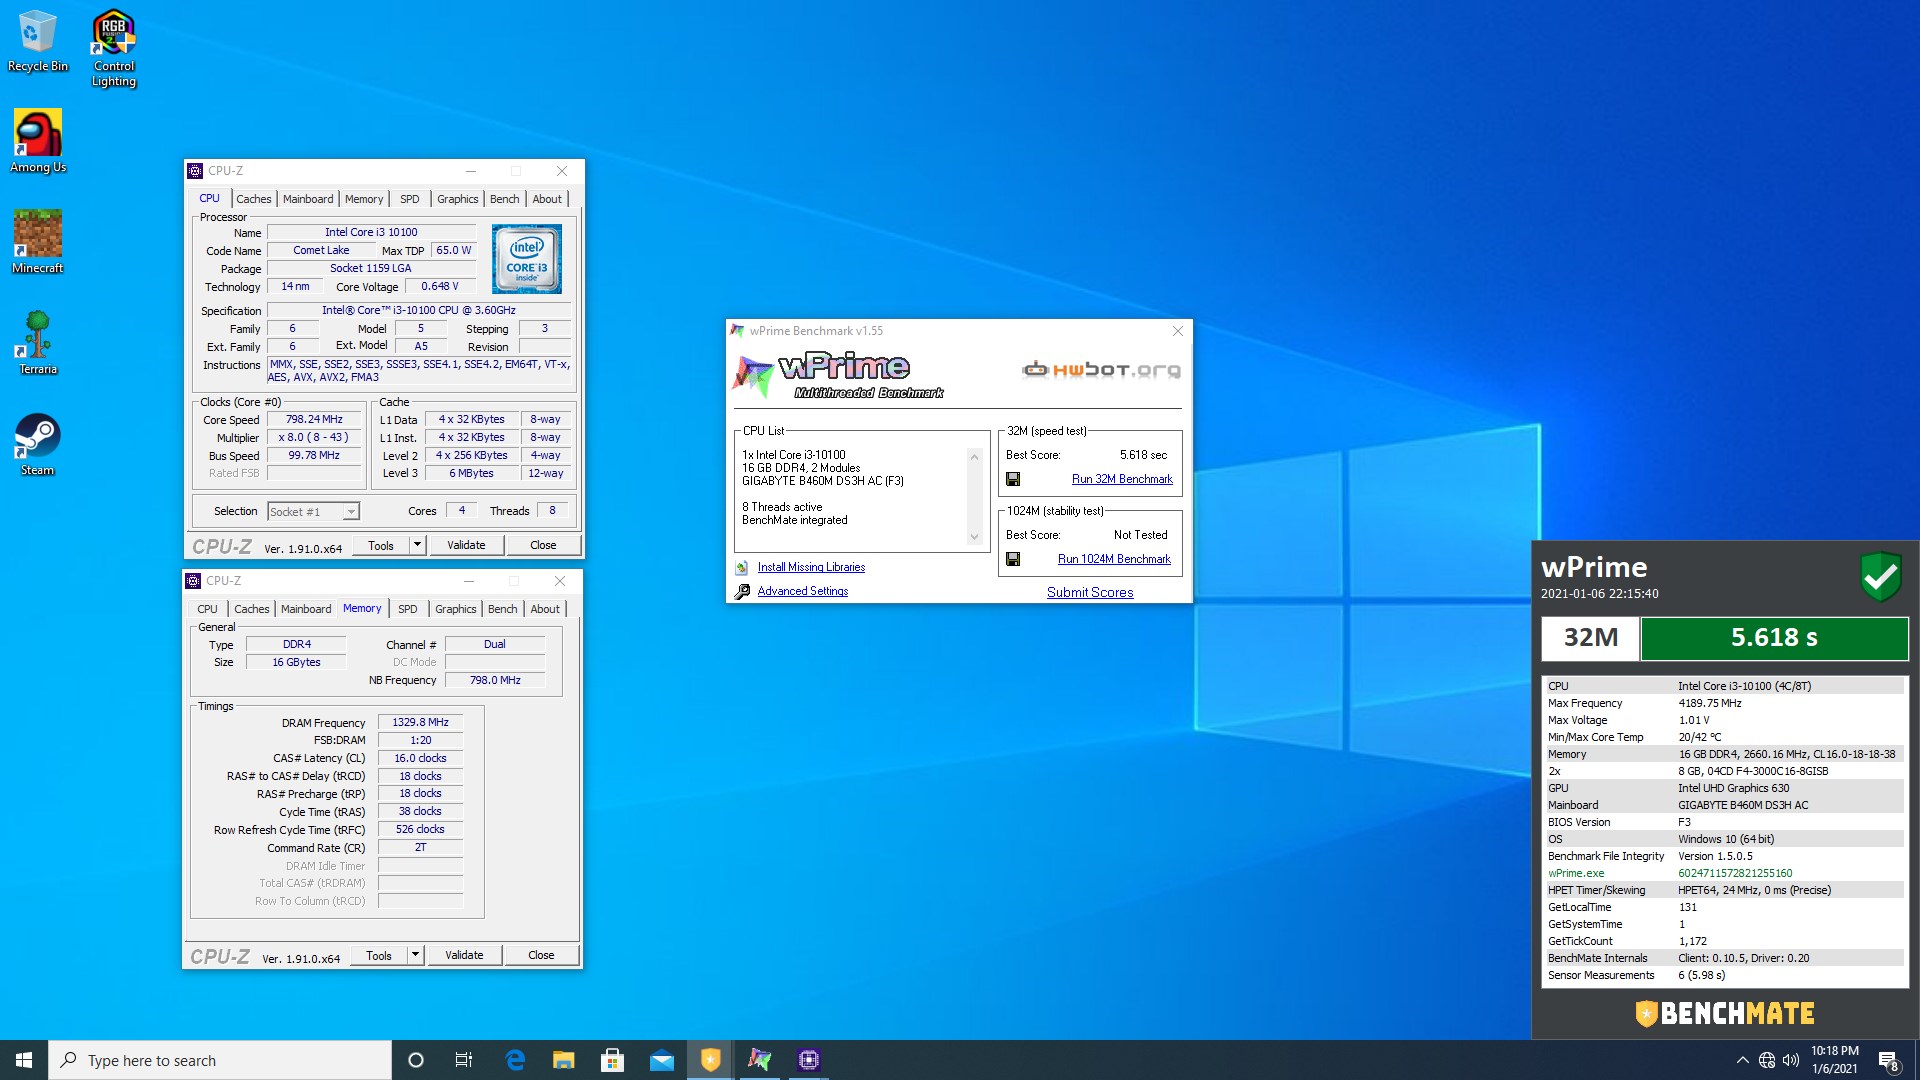Switch to CPU tab in bottom CPU-Z window

point(207,609)
